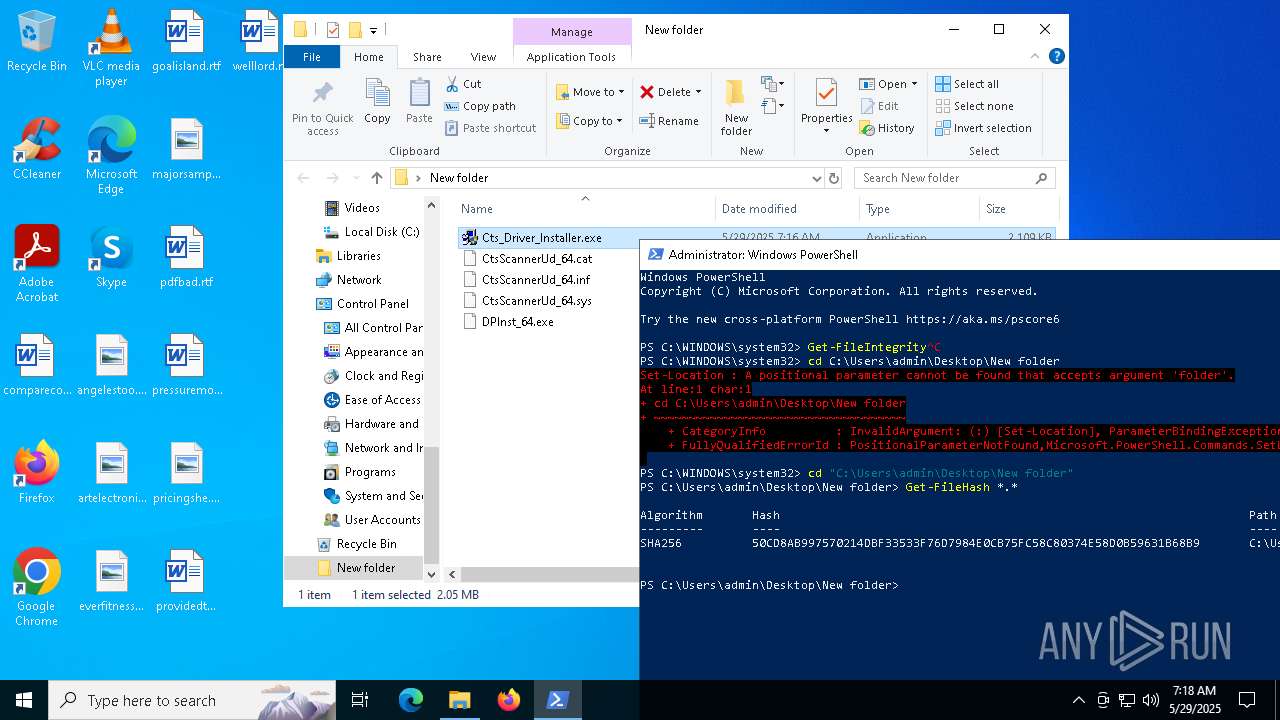Open notification center in system tray
The image size is (1280, 720).
(x=1247, y=700)
